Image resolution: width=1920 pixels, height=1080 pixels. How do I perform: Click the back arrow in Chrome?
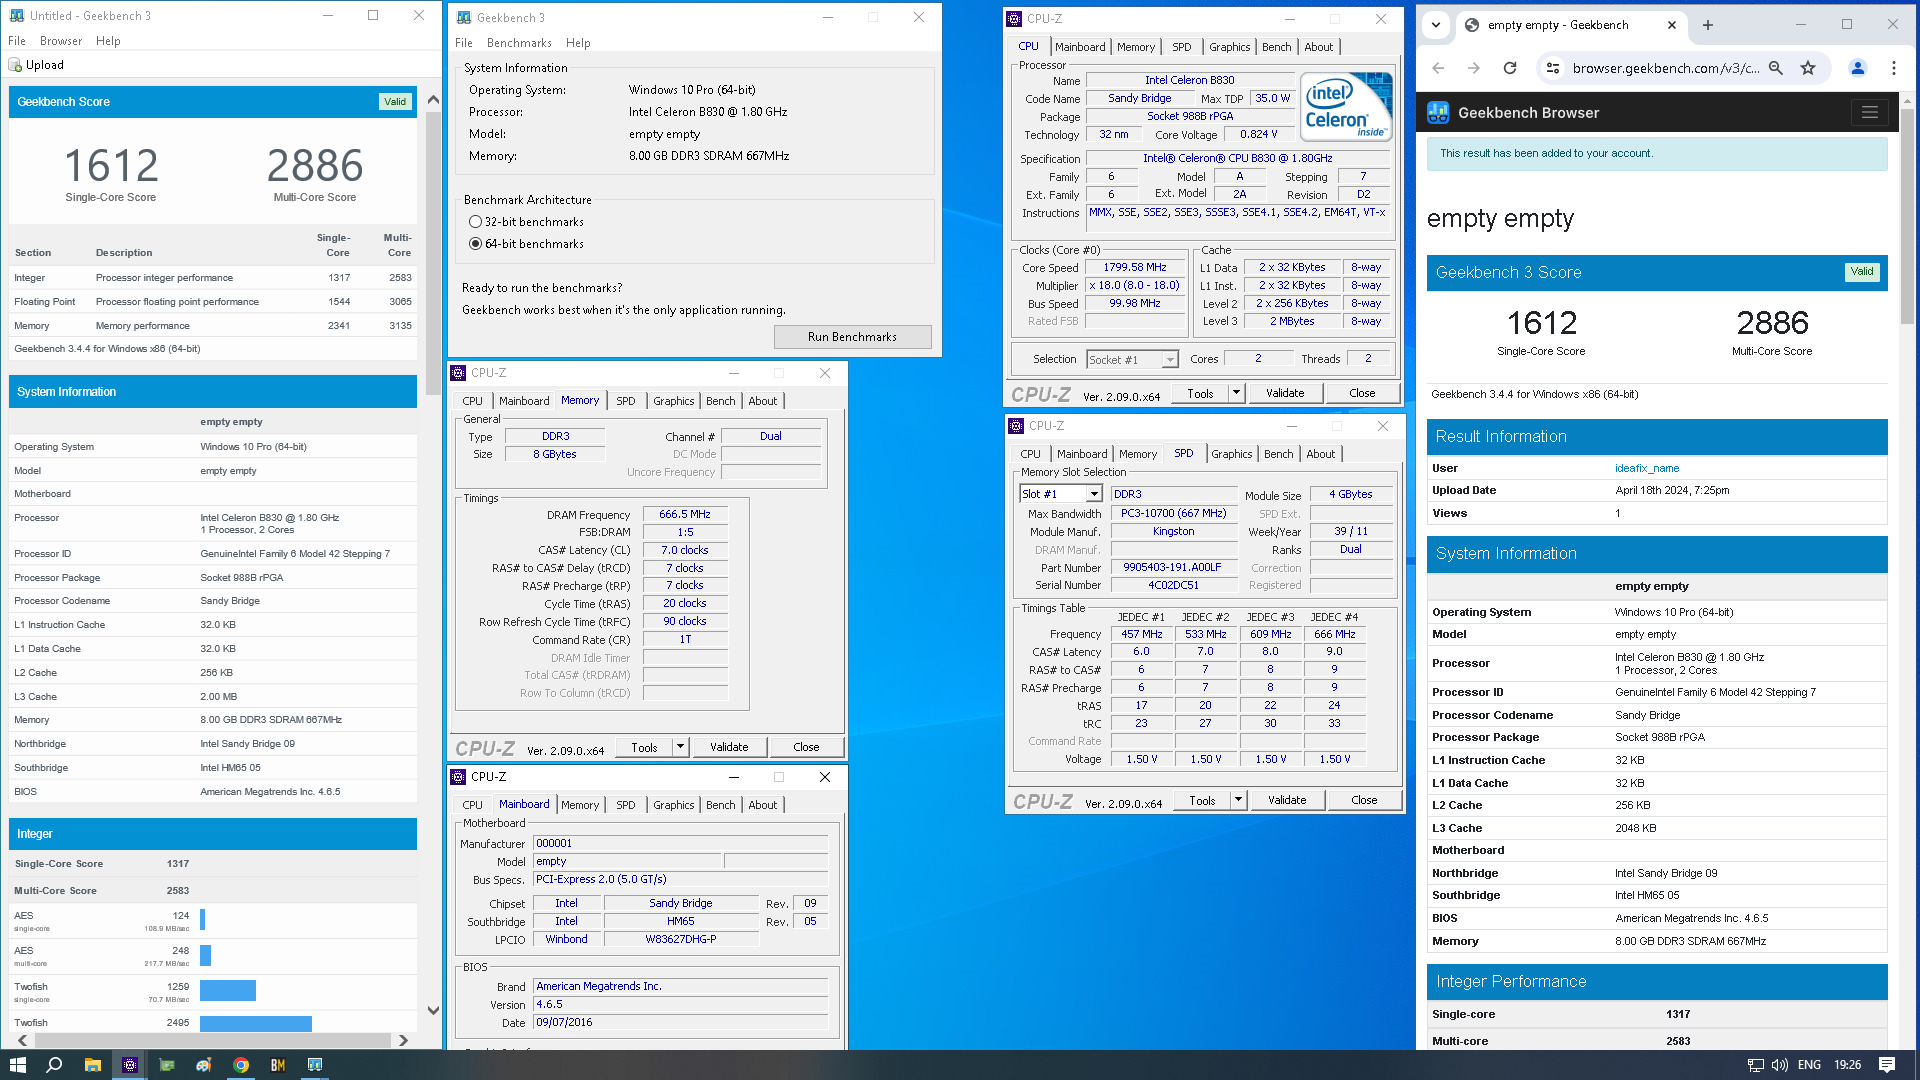pos(1438,68)
